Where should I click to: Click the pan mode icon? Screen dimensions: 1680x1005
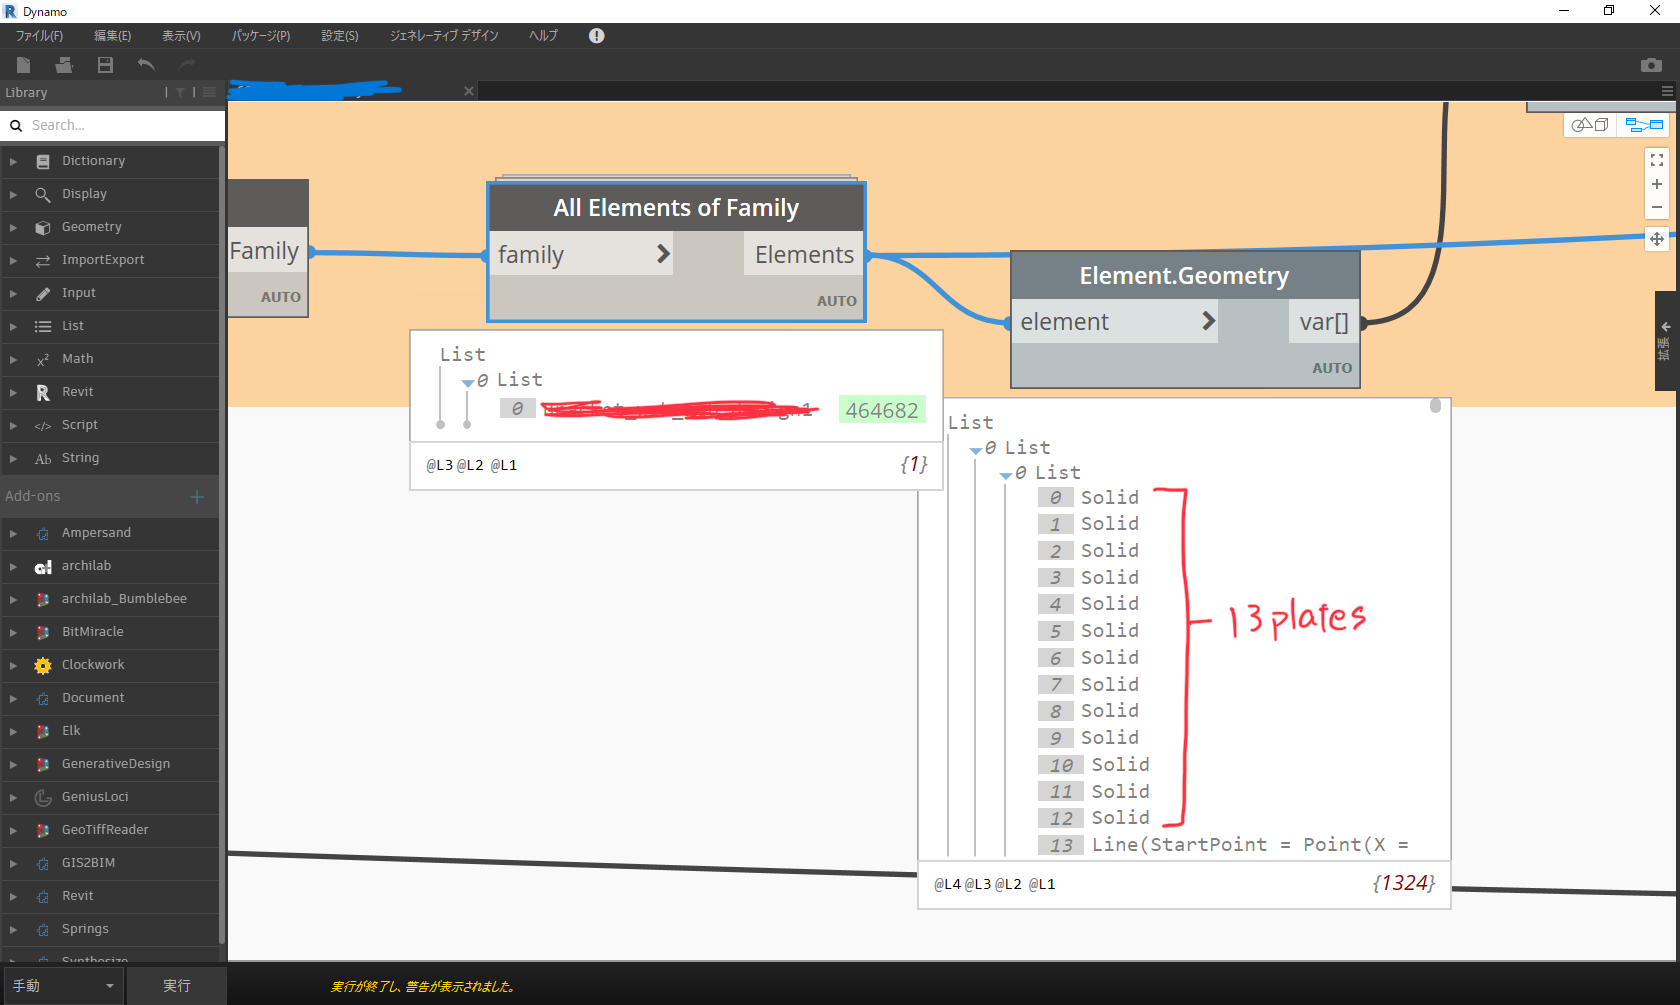point(1657,239)
